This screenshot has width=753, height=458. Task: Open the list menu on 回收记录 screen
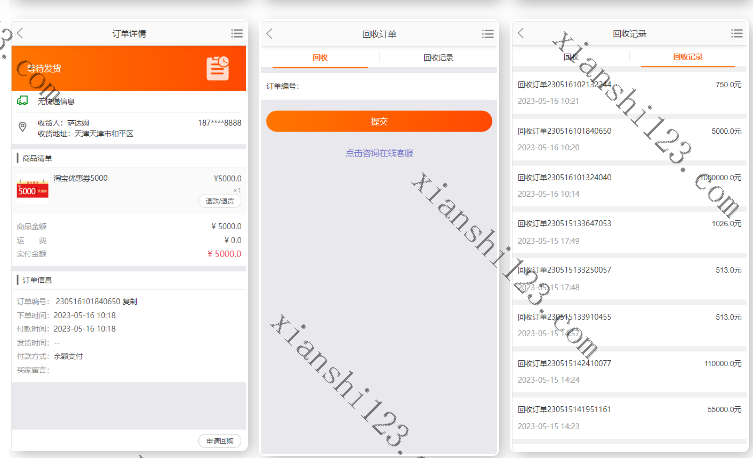pyautogui.click(x=737, y=33)
